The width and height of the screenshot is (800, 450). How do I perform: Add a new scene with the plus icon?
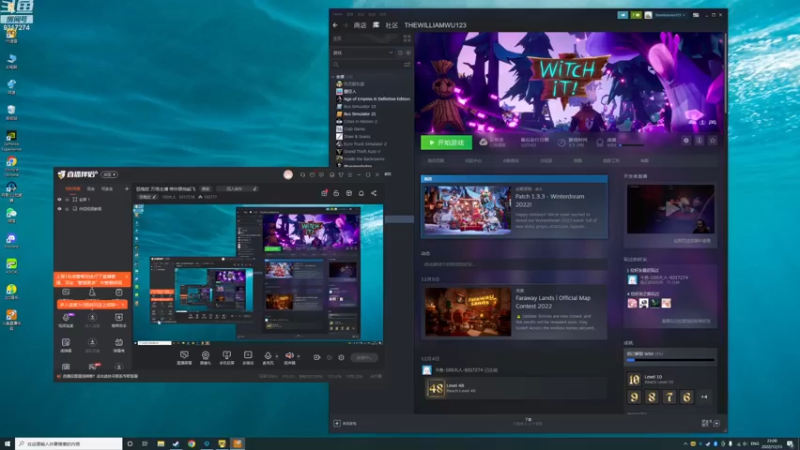[x=127, y=189]
